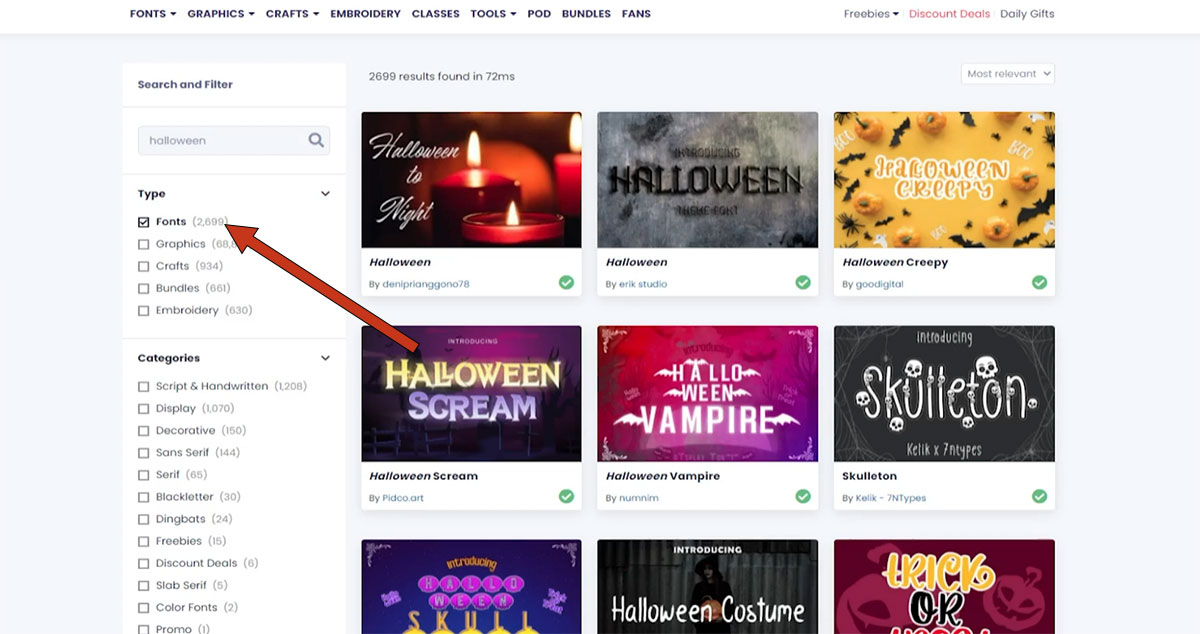The width and height of the screenshot is (1200, 634).
Task: Check the Script & Handwritten category
Action: click(x=143, y=385)
